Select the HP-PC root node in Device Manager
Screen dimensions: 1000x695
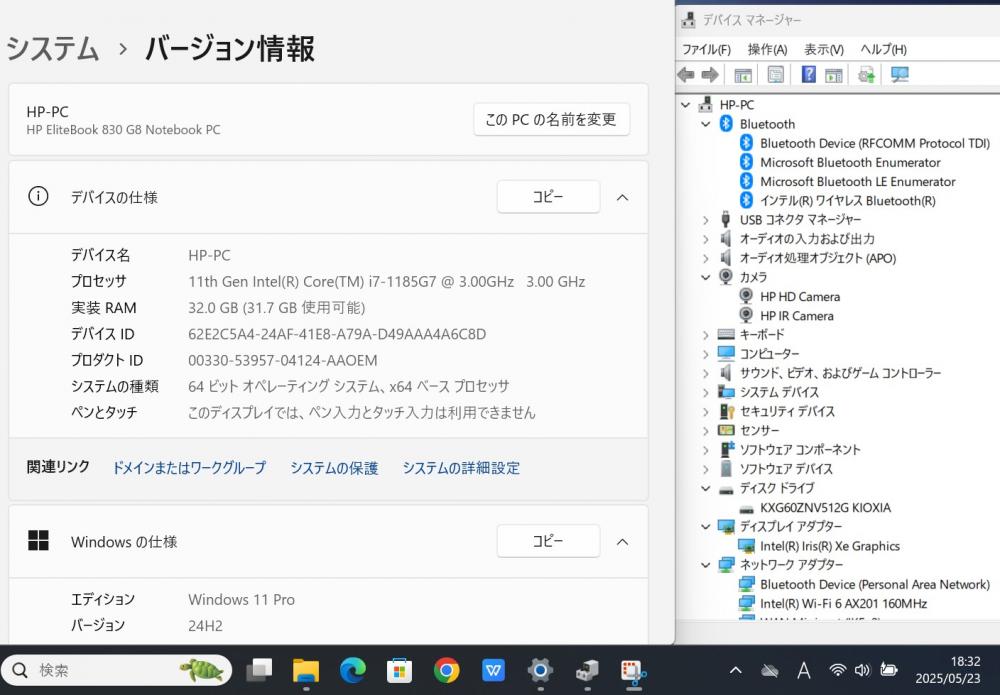(x=737, y=105)
